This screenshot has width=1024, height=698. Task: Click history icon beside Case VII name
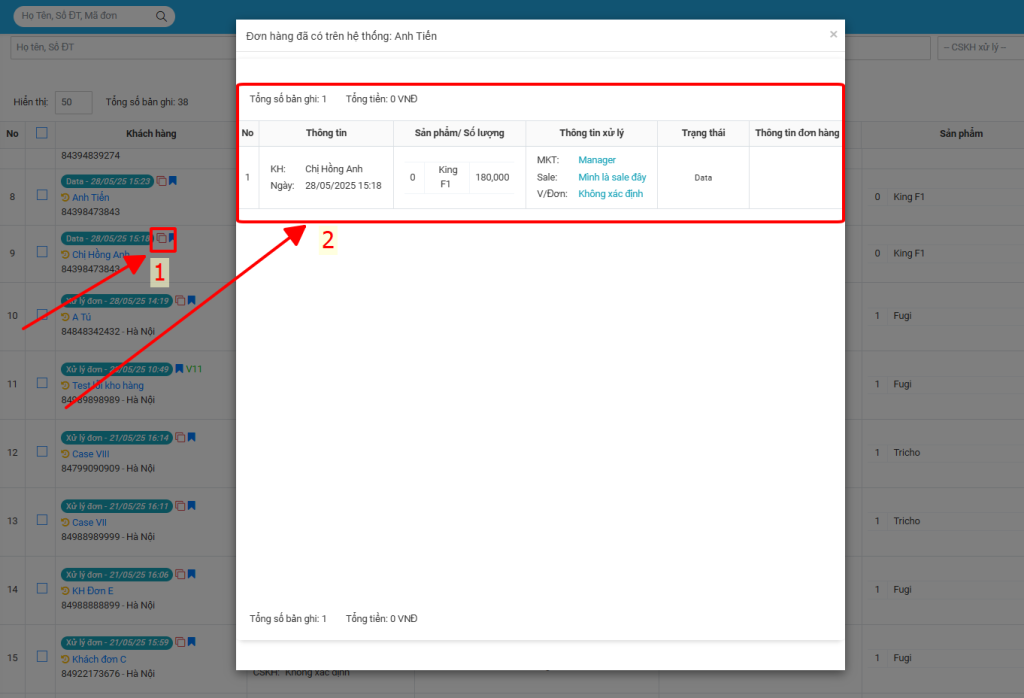click(66, 522)
